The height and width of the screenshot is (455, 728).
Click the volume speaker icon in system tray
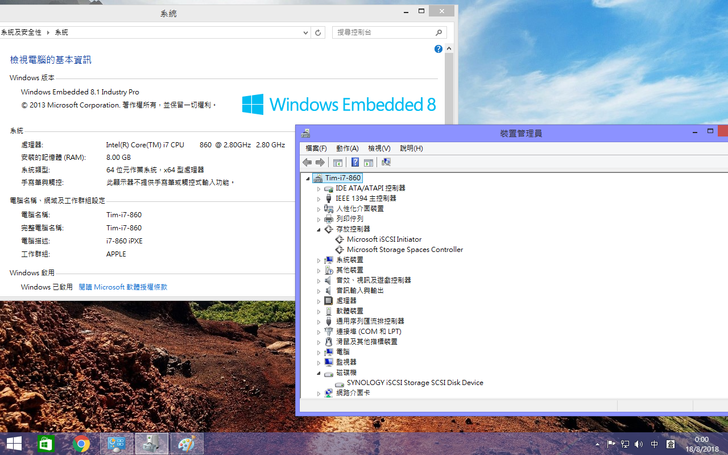pyautogui.click(x=639, y=443)
